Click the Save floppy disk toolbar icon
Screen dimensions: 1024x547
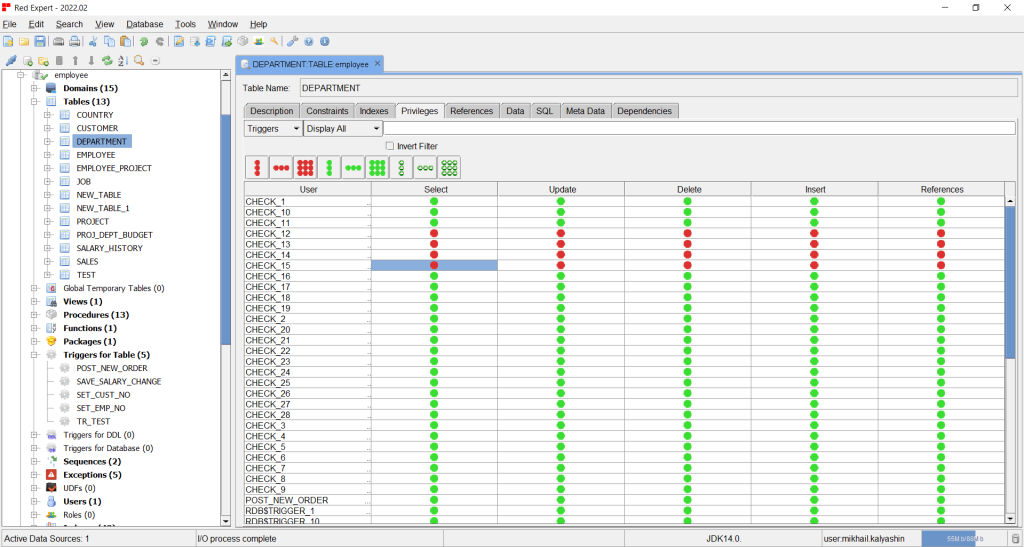pyautogui.click(x=40, y=42)
